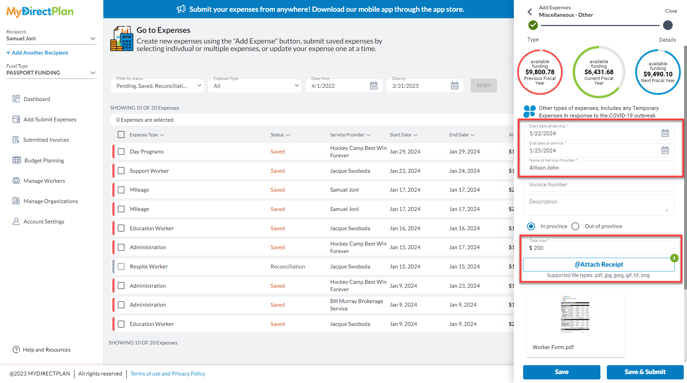687x383 pixels.
Task: Click the Account Settings person icon
Action: pyautogui.click(x=16, y=221)
